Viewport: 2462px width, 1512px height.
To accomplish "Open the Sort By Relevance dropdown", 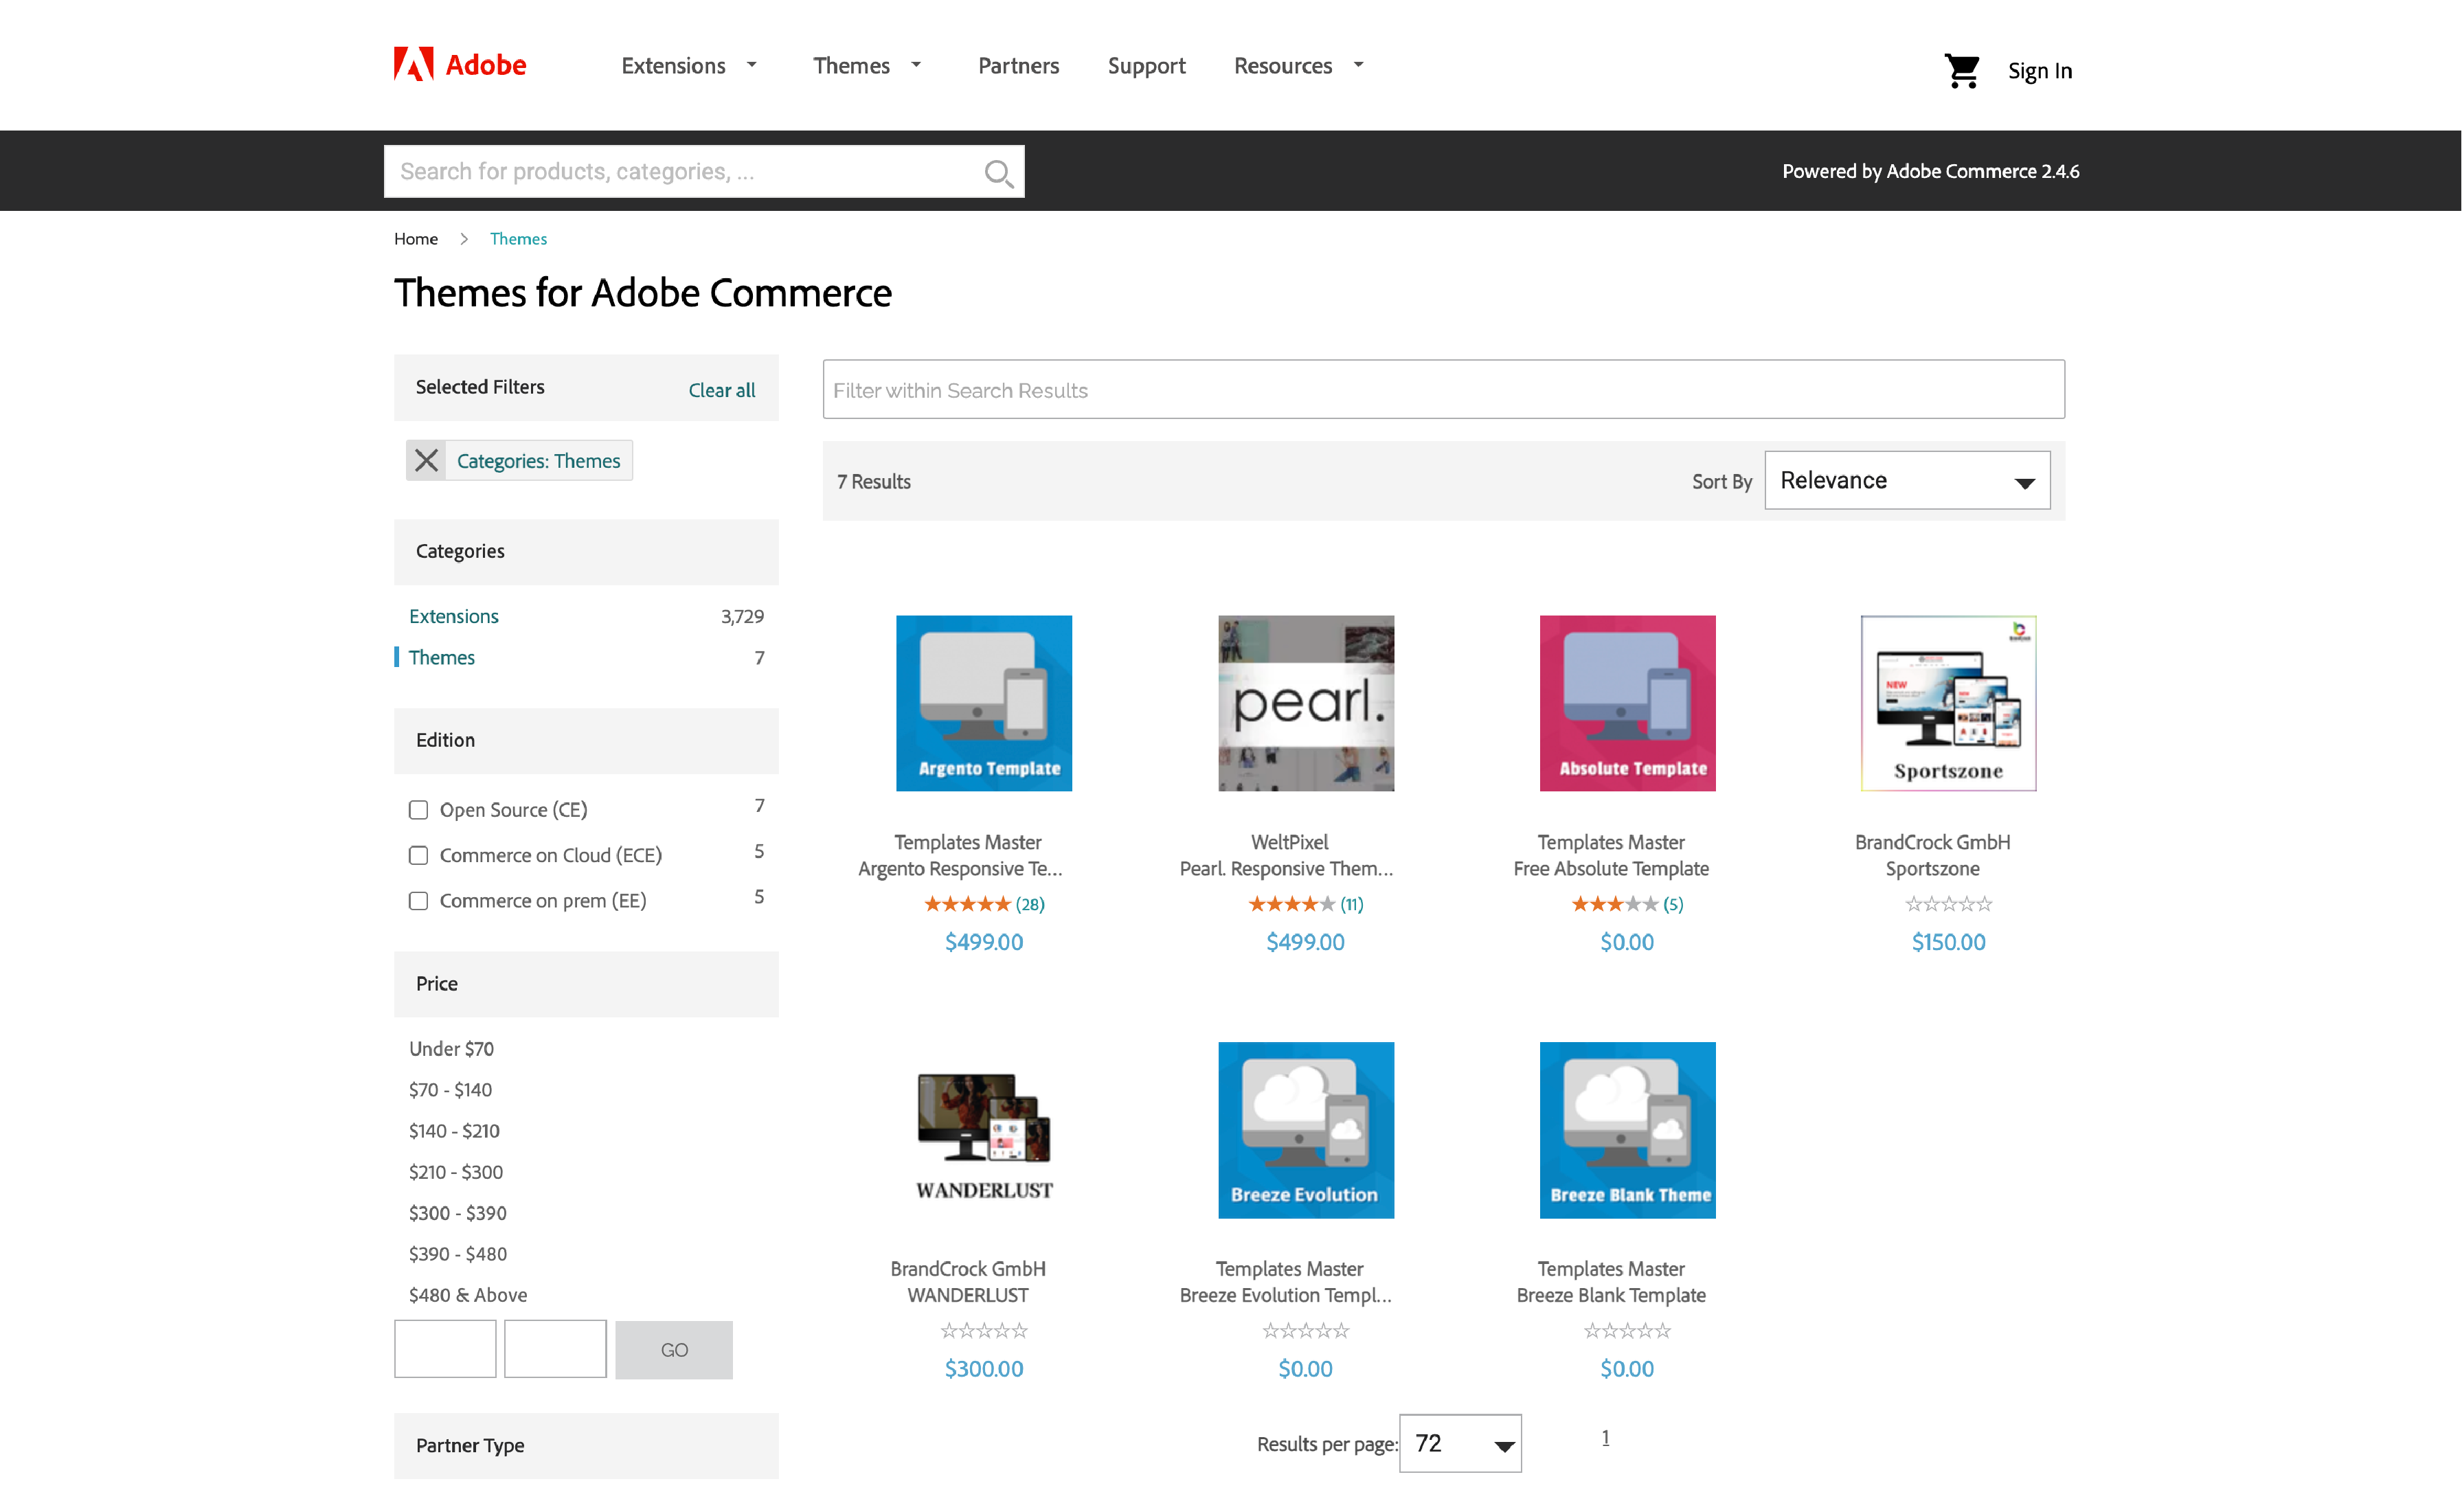I will tap(1907, 480).
